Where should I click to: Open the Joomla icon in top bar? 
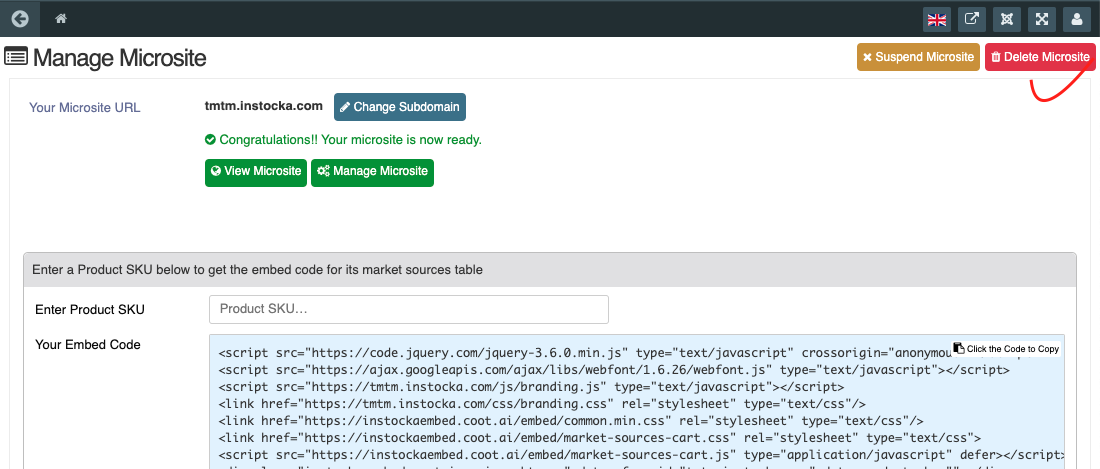pyautogui.click(x=1007, y=20)
